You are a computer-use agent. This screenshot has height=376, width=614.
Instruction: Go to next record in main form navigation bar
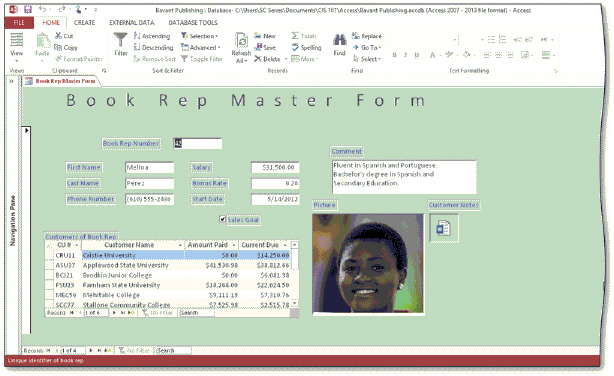[x=90, y=351]
